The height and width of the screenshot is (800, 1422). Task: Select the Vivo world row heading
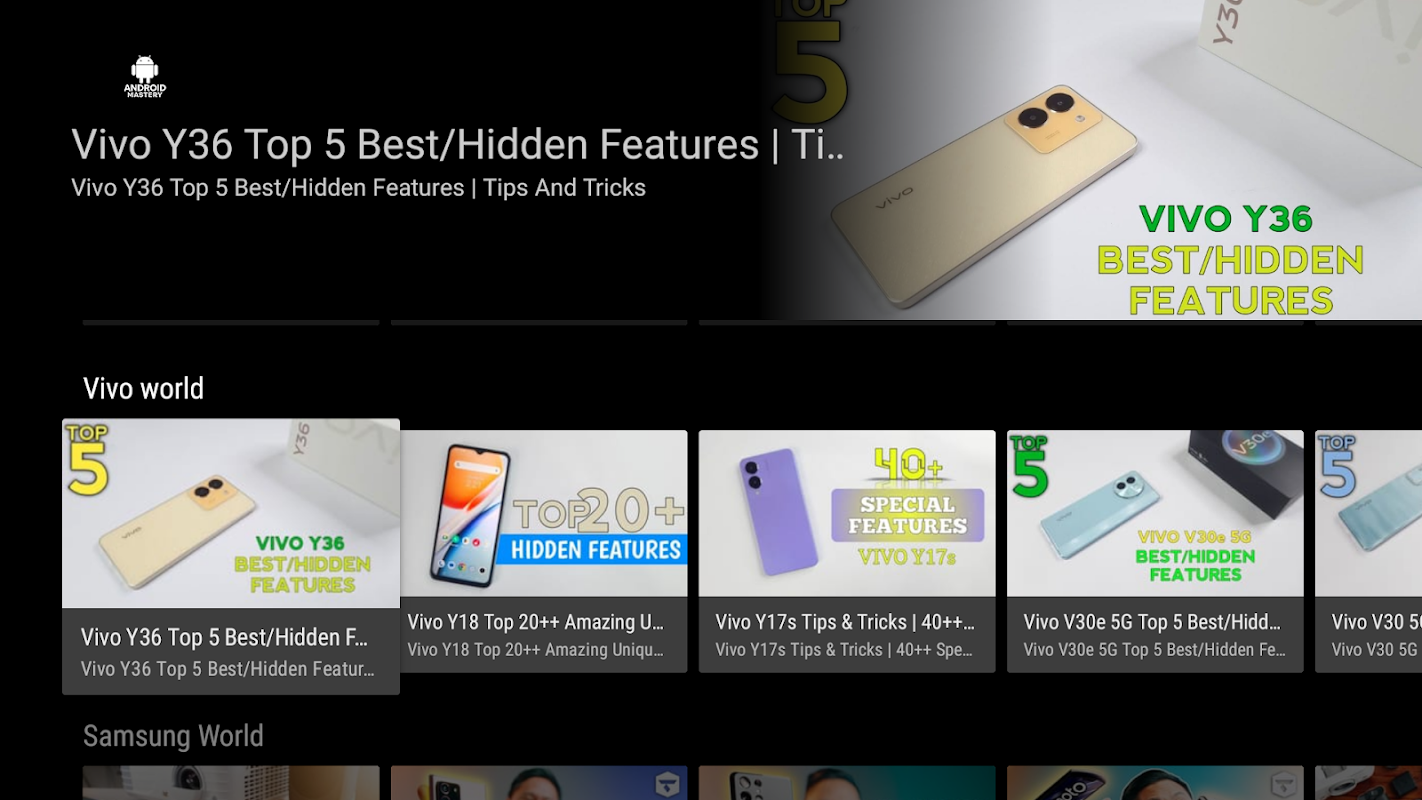click(x=143, y=388)
